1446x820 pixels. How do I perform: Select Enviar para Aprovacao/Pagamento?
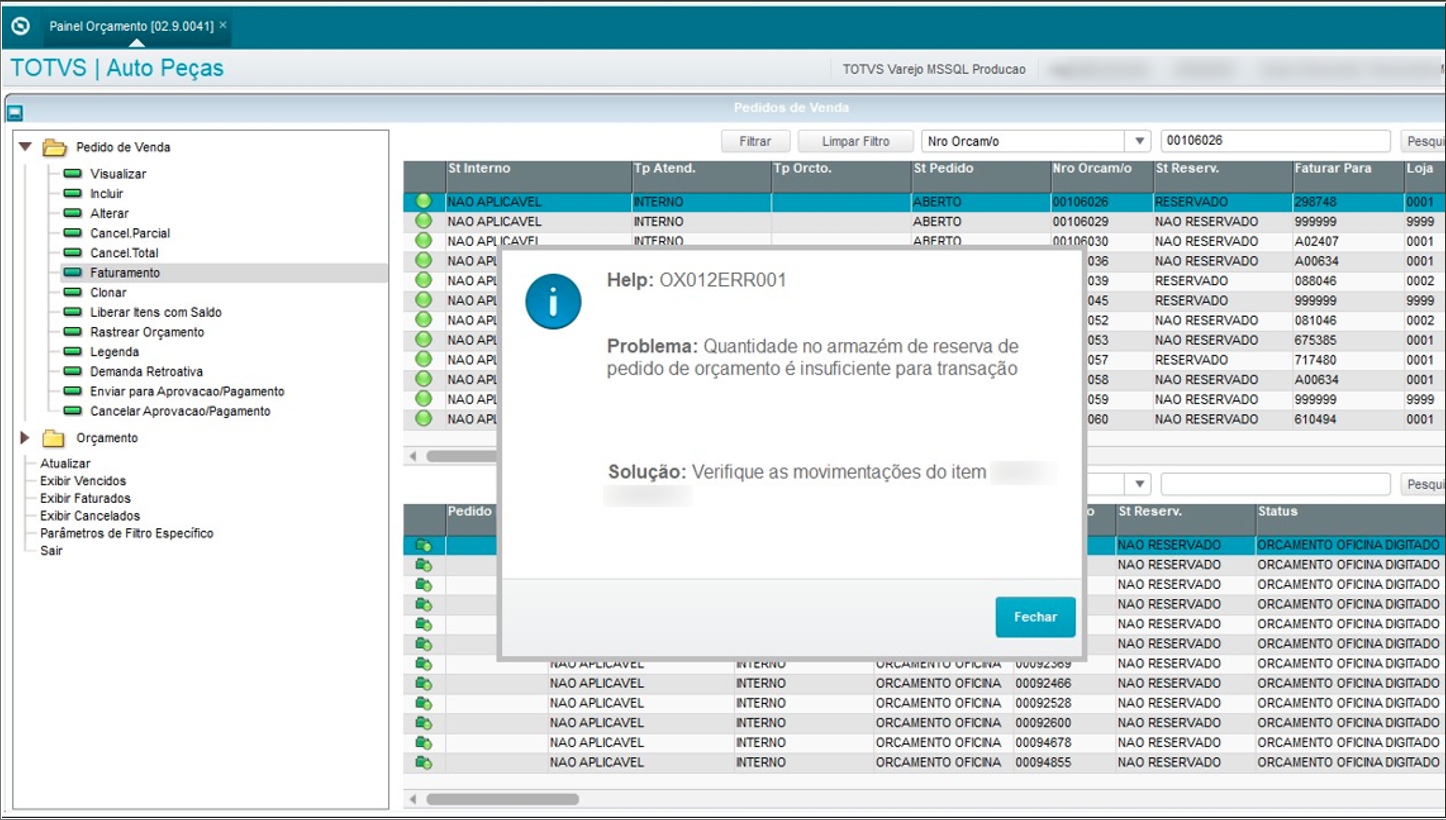(x=187, y=392)
